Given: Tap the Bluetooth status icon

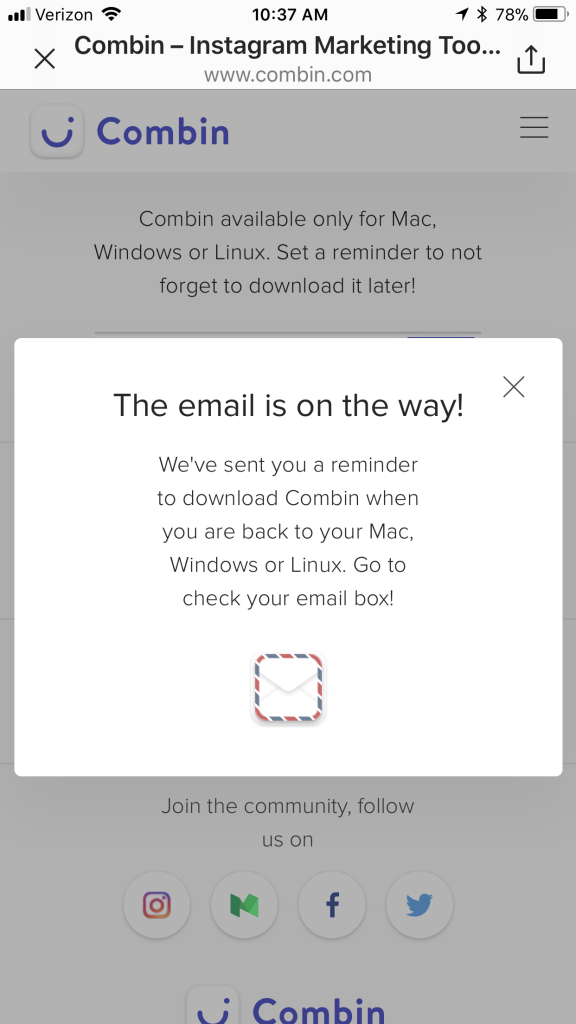Looking at the screenshot, I should click(x=482, y=14).
